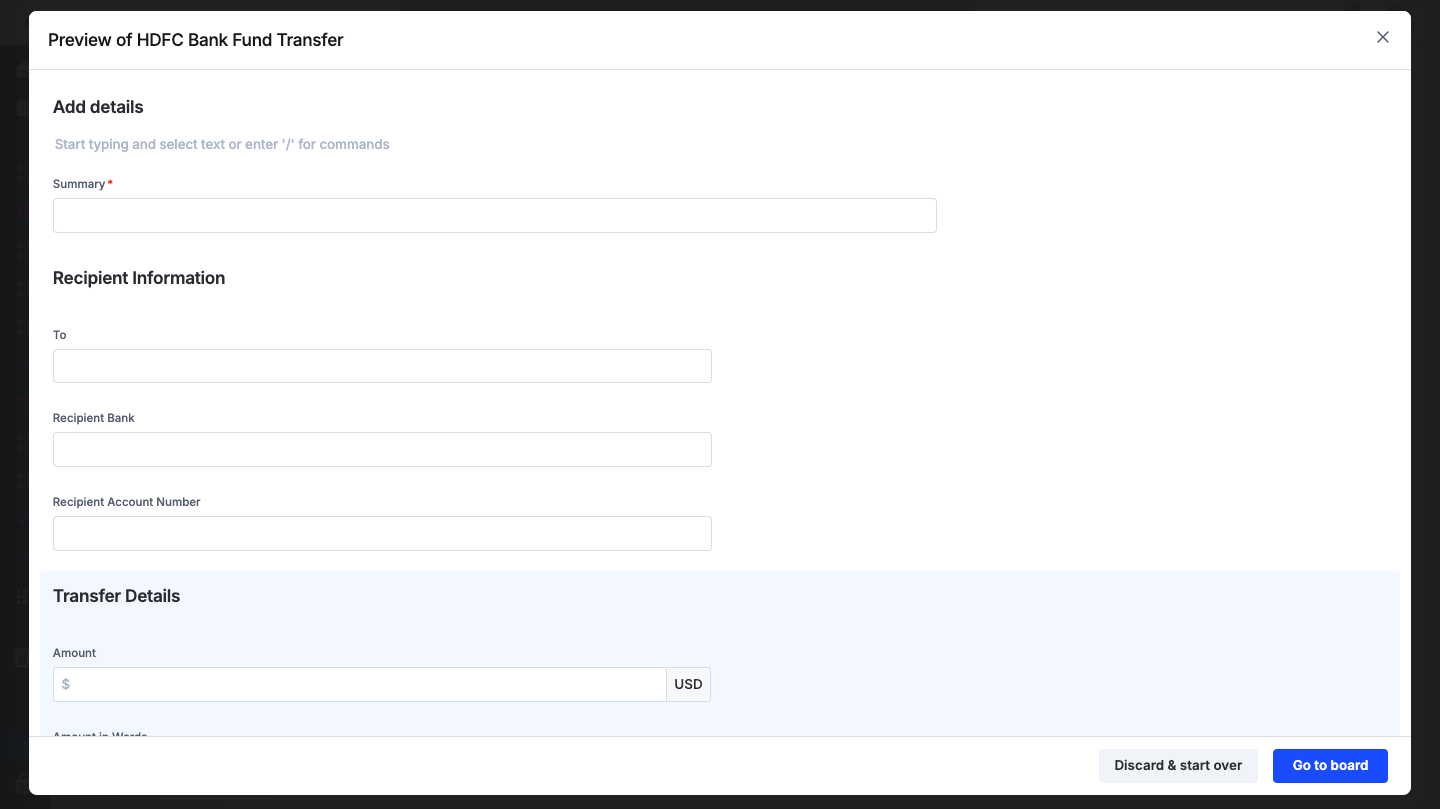
Task: Click the Recipient Bank label
Action: coord(94,418)
